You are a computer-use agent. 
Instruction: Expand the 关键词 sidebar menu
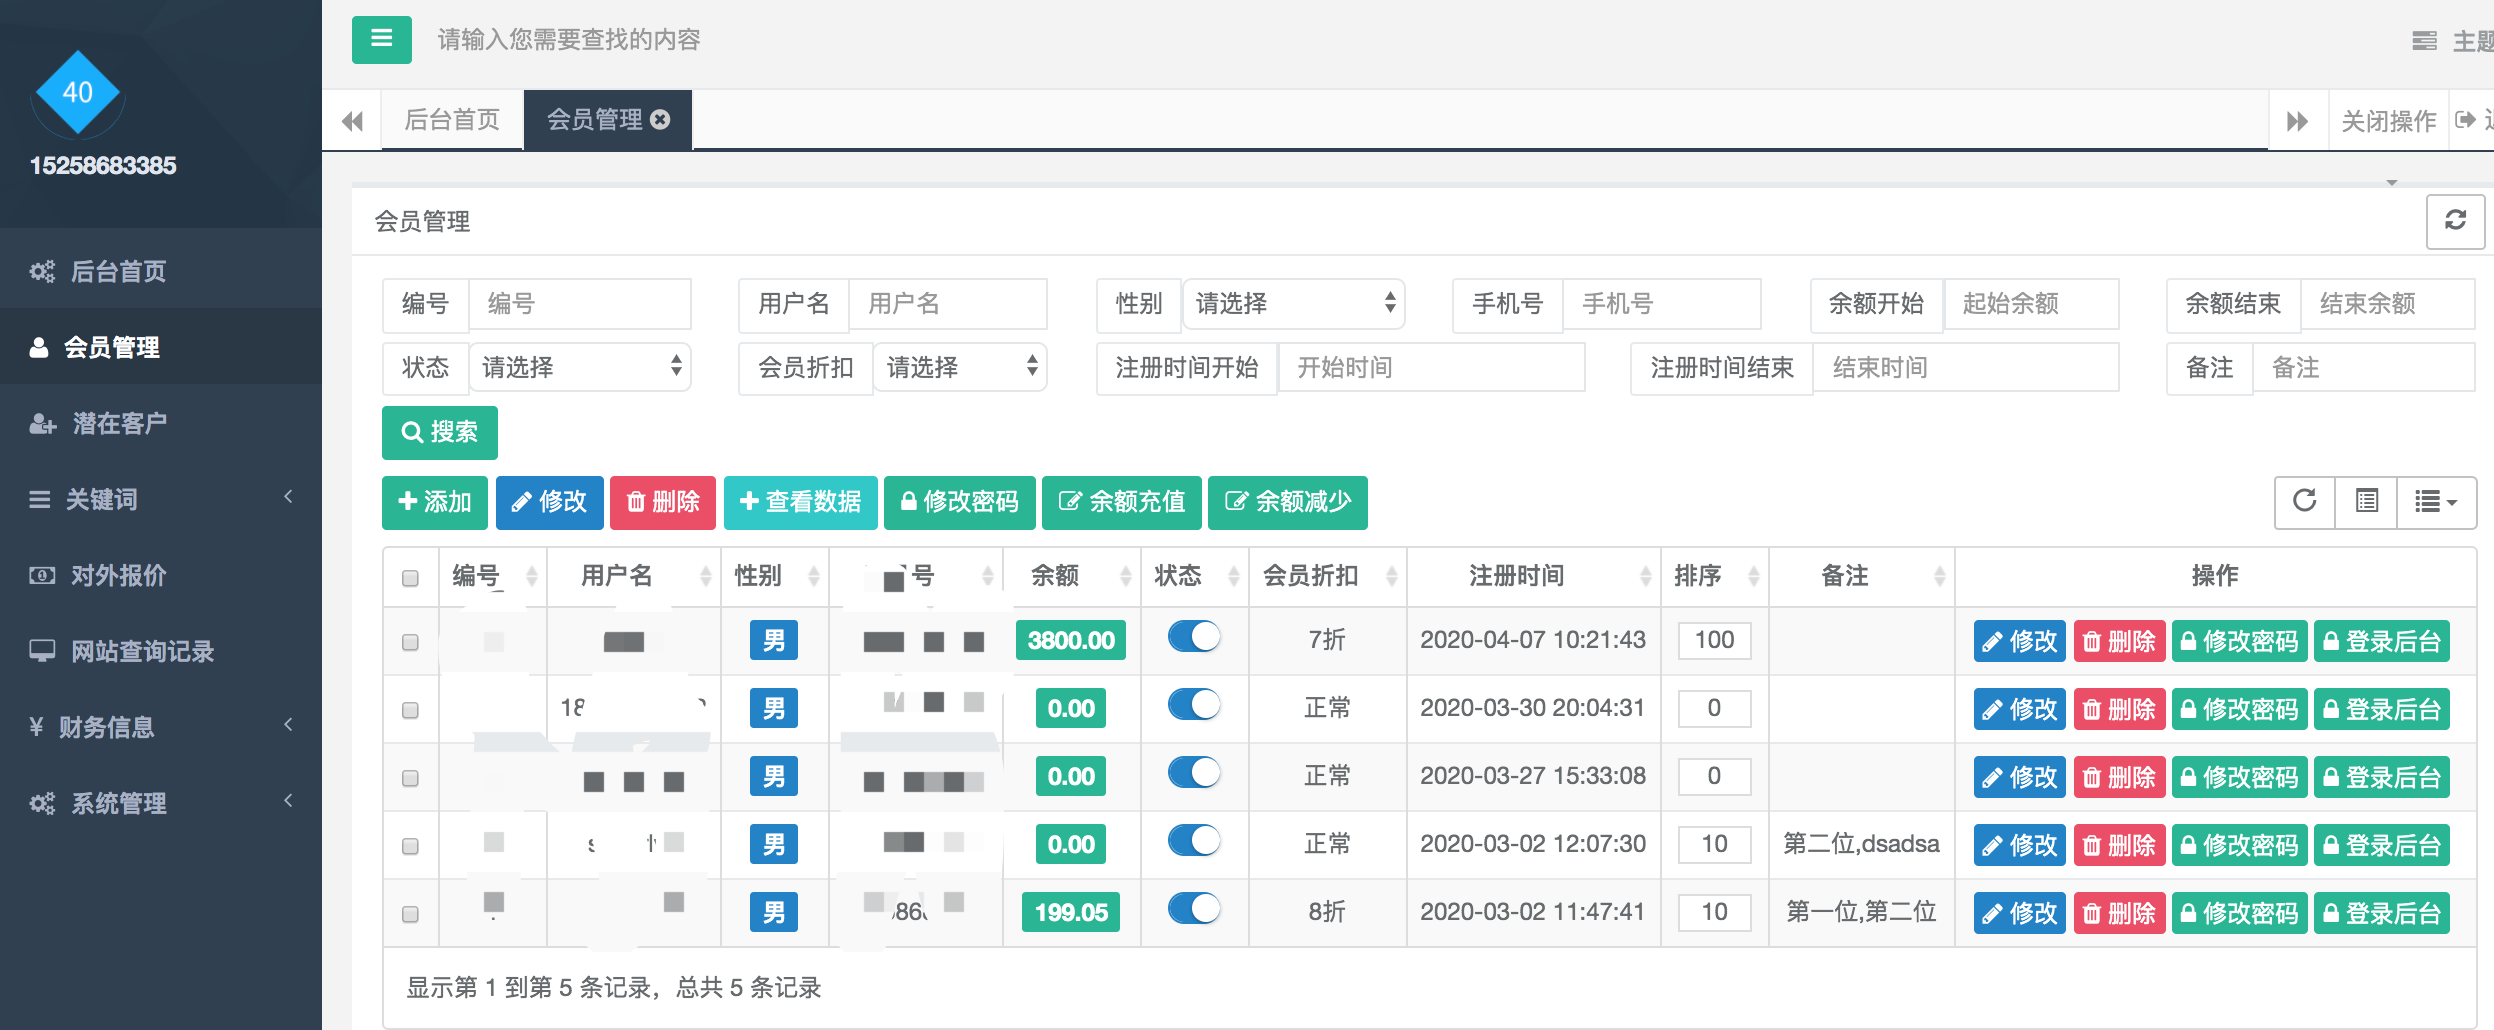pos(161,499)
